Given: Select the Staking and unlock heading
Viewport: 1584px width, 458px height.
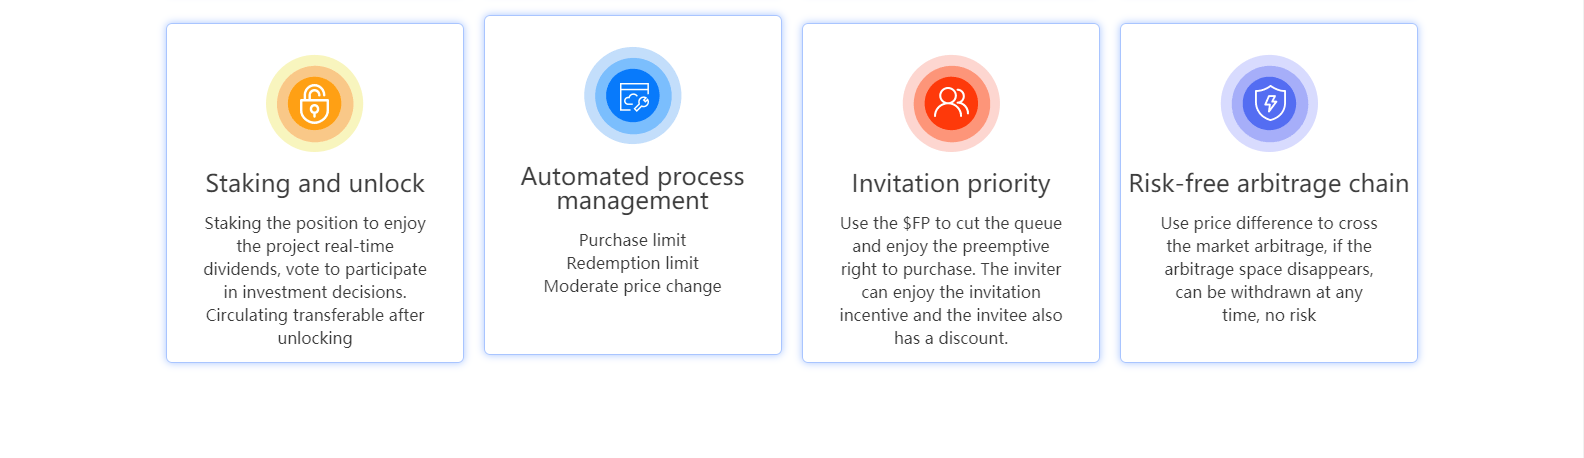Looking at the screenshot, I should point(315,183).
